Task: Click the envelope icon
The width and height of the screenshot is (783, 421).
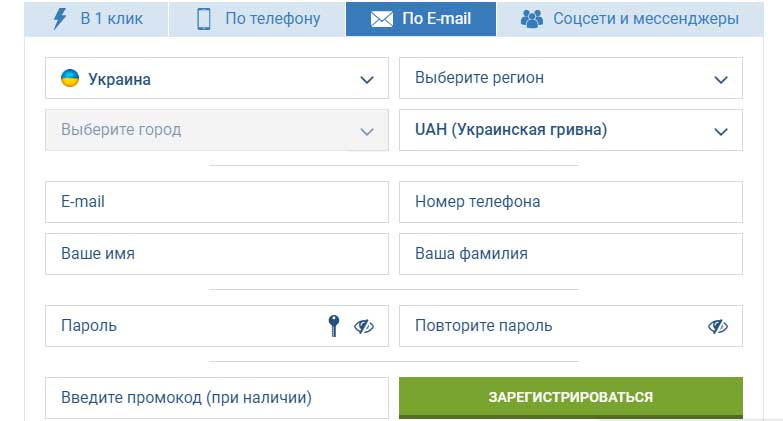Action: coord(382,18)
